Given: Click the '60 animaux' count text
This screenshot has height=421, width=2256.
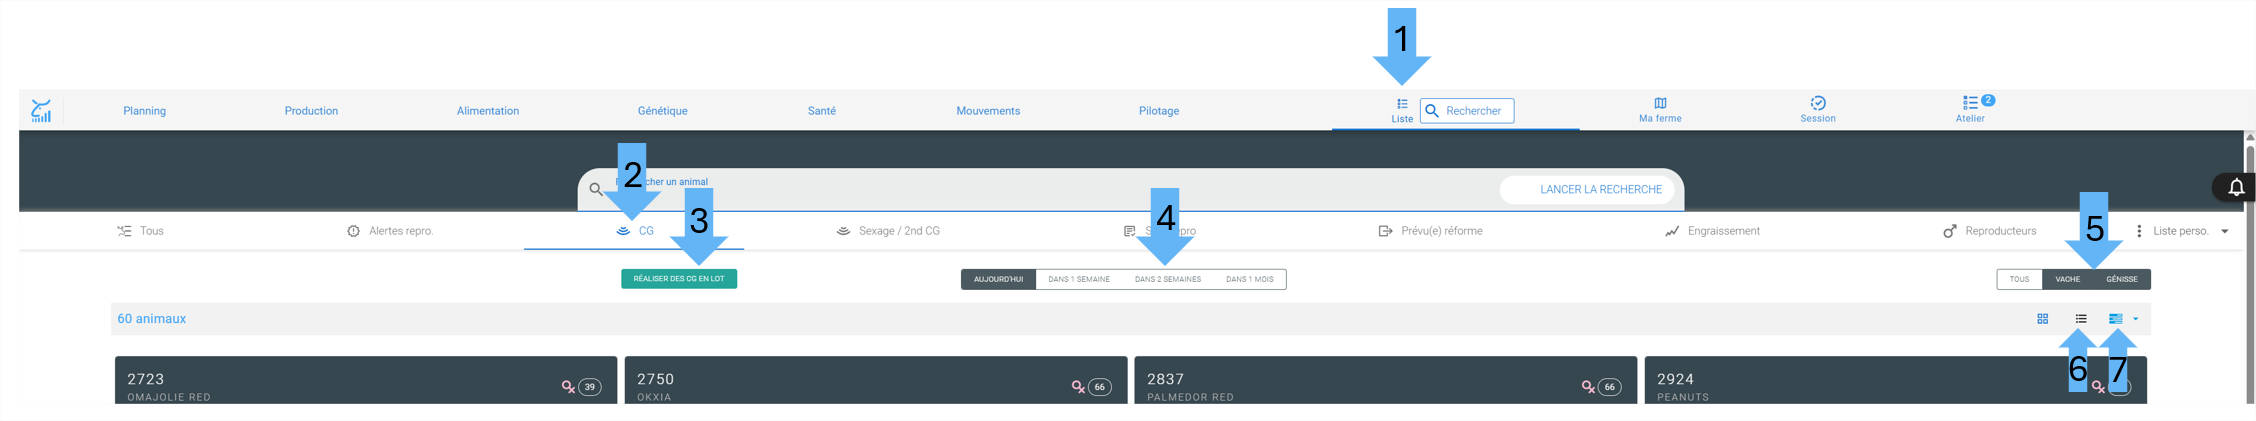Looking at the screenshot, I should [152, 319].
